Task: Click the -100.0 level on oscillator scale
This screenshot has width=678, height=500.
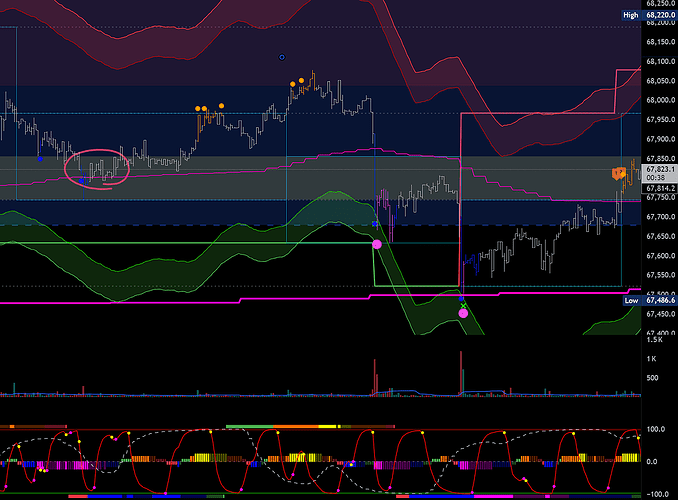Action: click(658, 493)
